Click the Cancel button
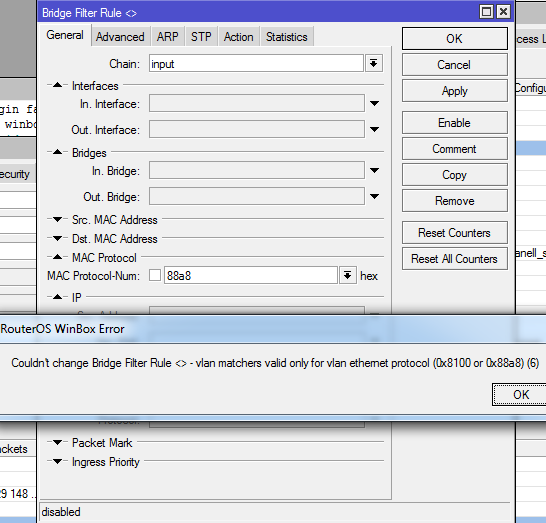 click(454, 65)
